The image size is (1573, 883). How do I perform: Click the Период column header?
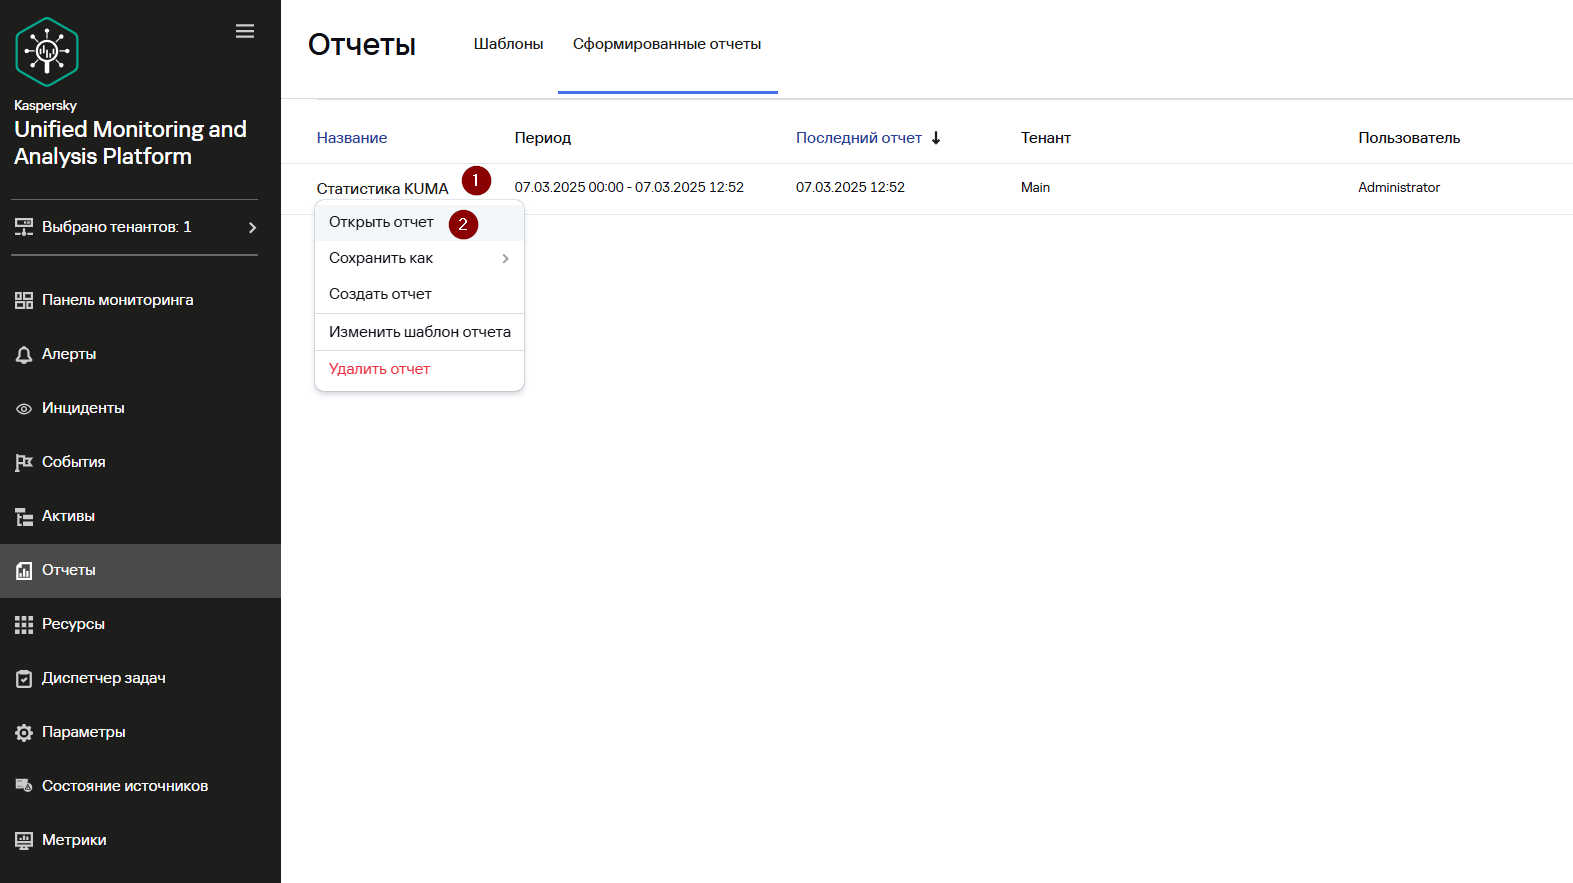click(543, 138)
